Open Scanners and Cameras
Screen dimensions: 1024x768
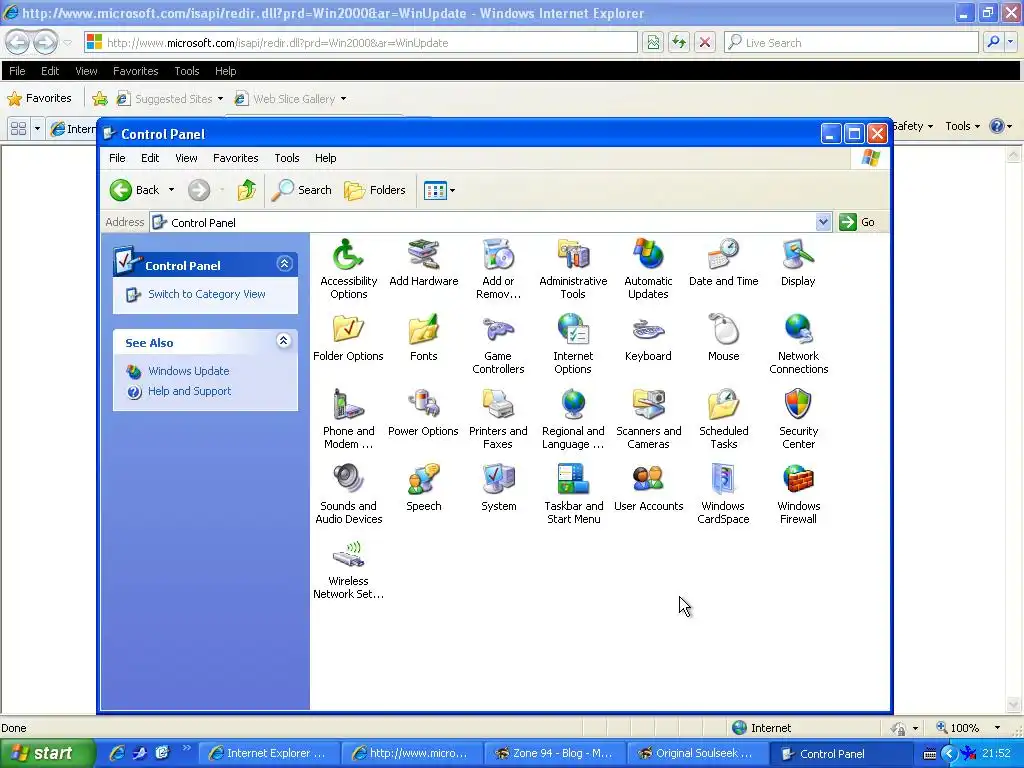click(x=648, y=419)
